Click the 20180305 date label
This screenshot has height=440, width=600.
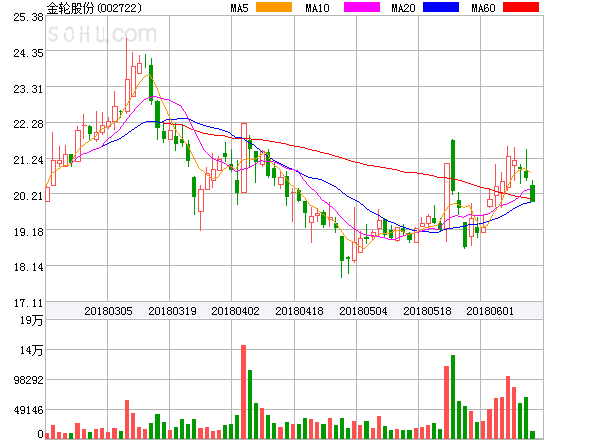click(108, 311)
